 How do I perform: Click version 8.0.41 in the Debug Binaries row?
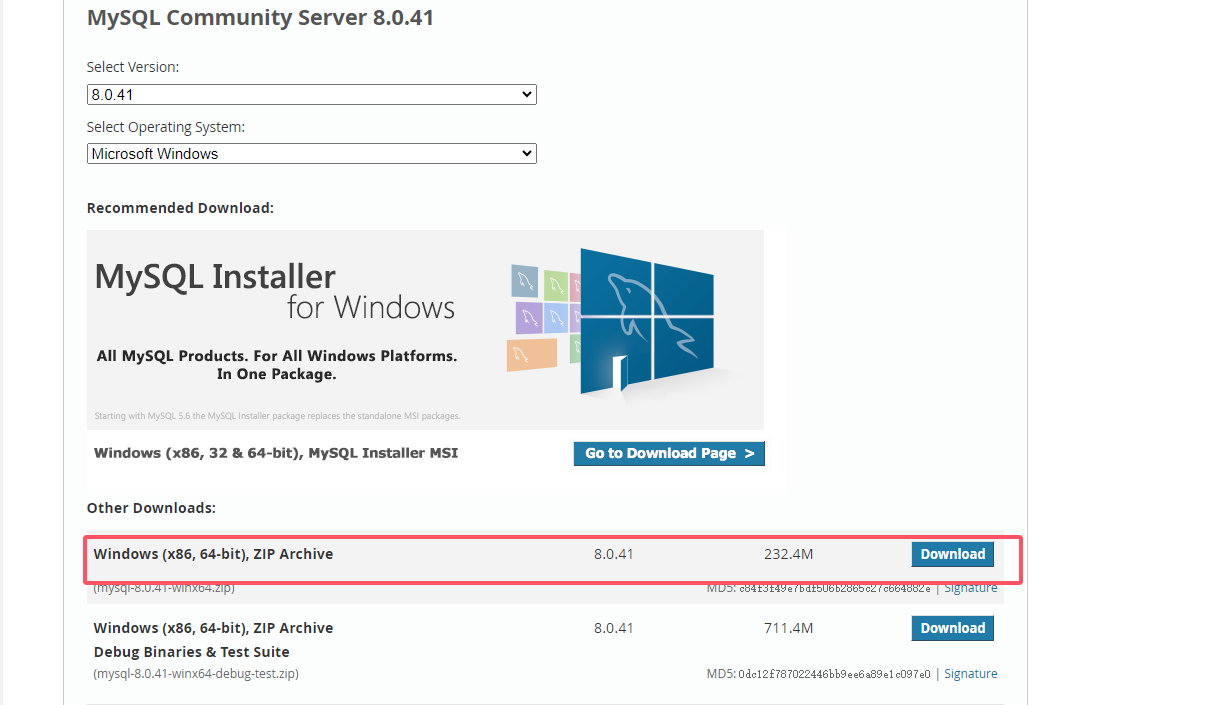click(614, 628)
